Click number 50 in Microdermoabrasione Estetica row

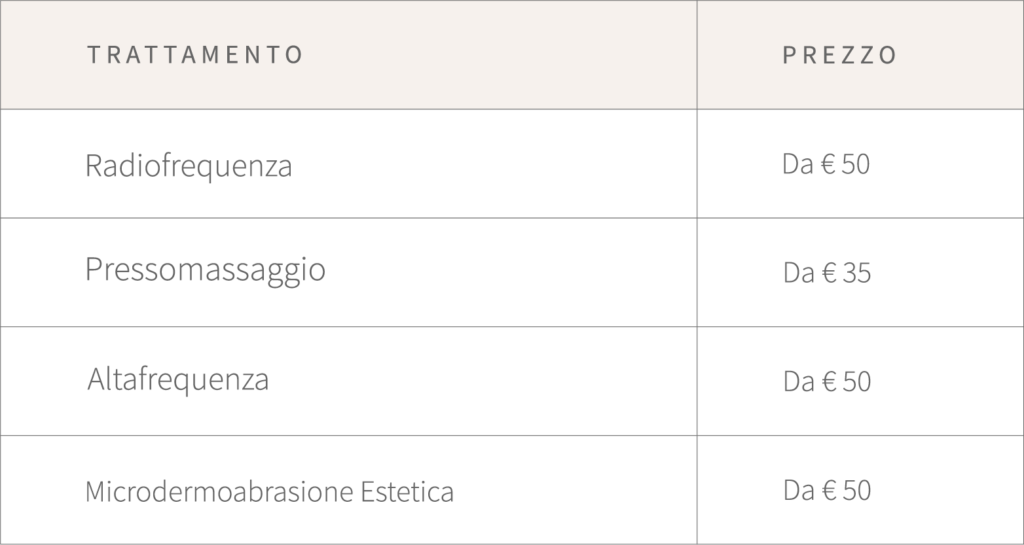(856, 490)
